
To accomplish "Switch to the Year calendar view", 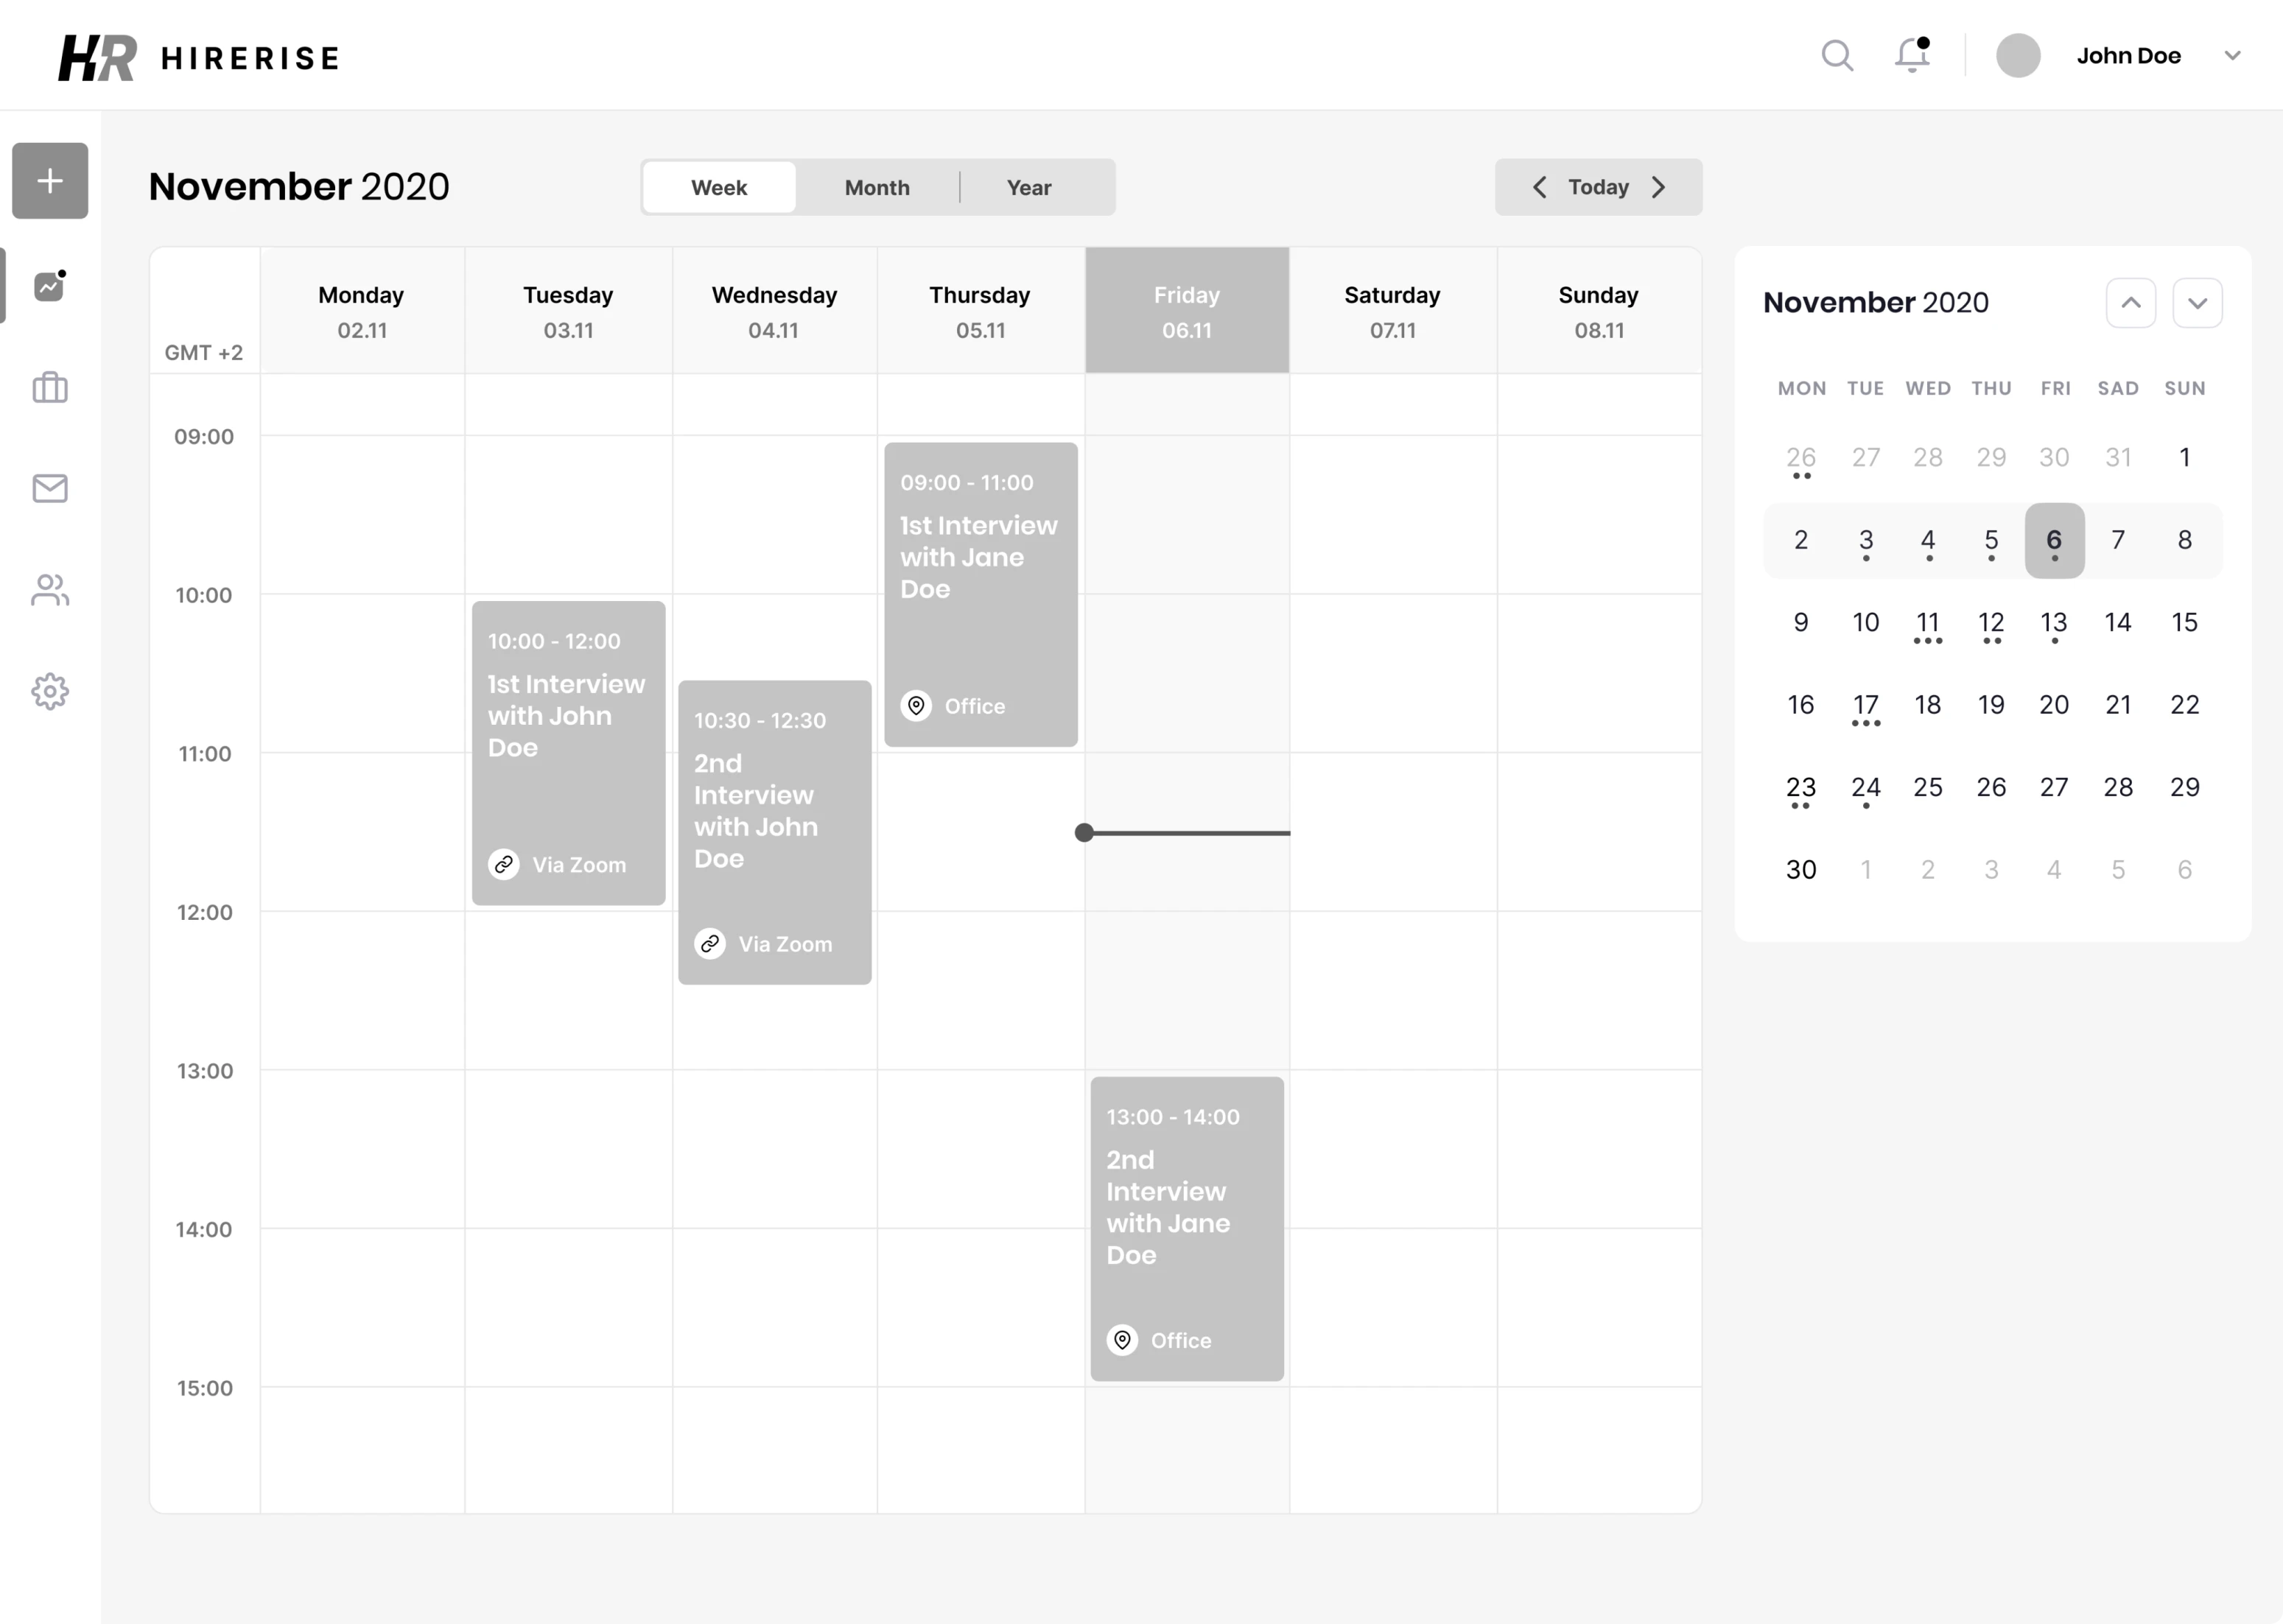I will (x=1029, y=187).
